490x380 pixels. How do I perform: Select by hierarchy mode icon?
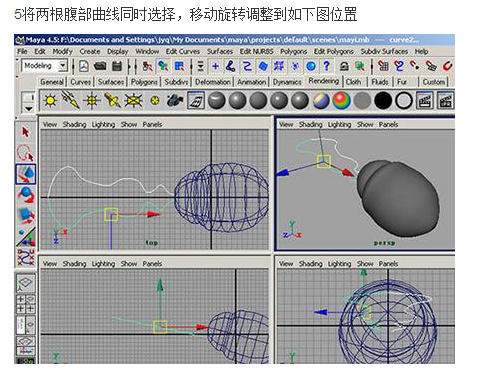tap(147, 66)
